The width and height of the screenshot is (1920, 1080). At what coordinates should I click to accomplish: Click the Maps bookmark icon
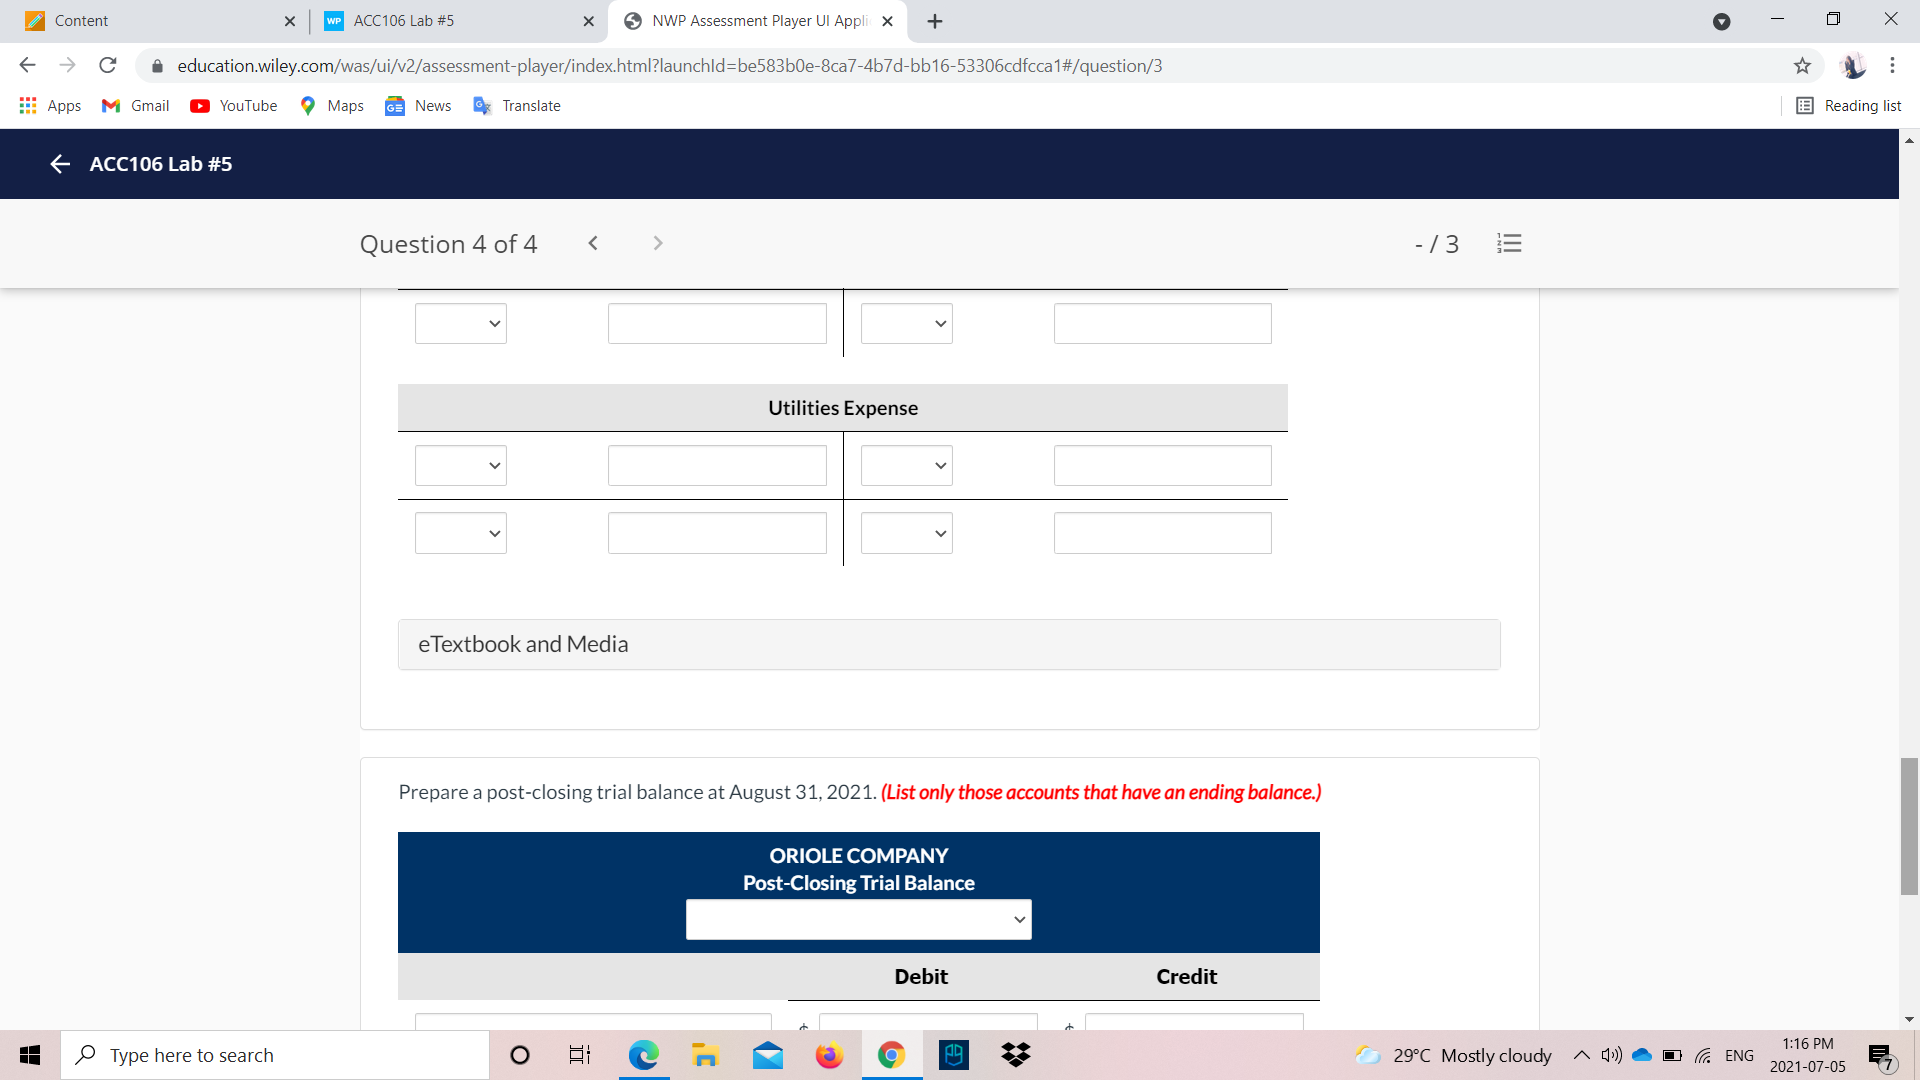click(310, 106)
